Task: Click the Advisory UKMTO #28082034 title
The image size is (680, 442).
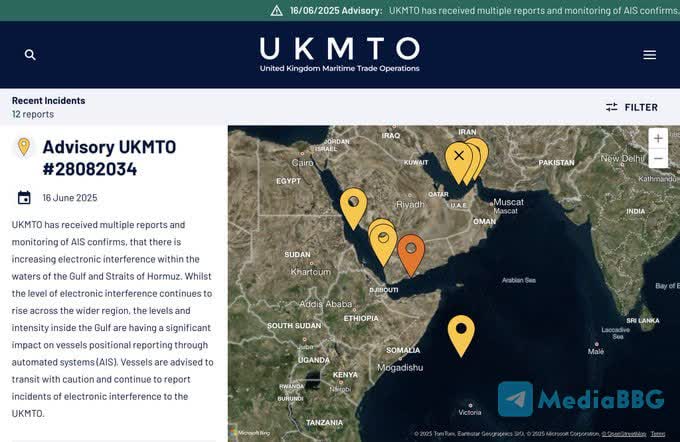Action: tap(109, 158)
